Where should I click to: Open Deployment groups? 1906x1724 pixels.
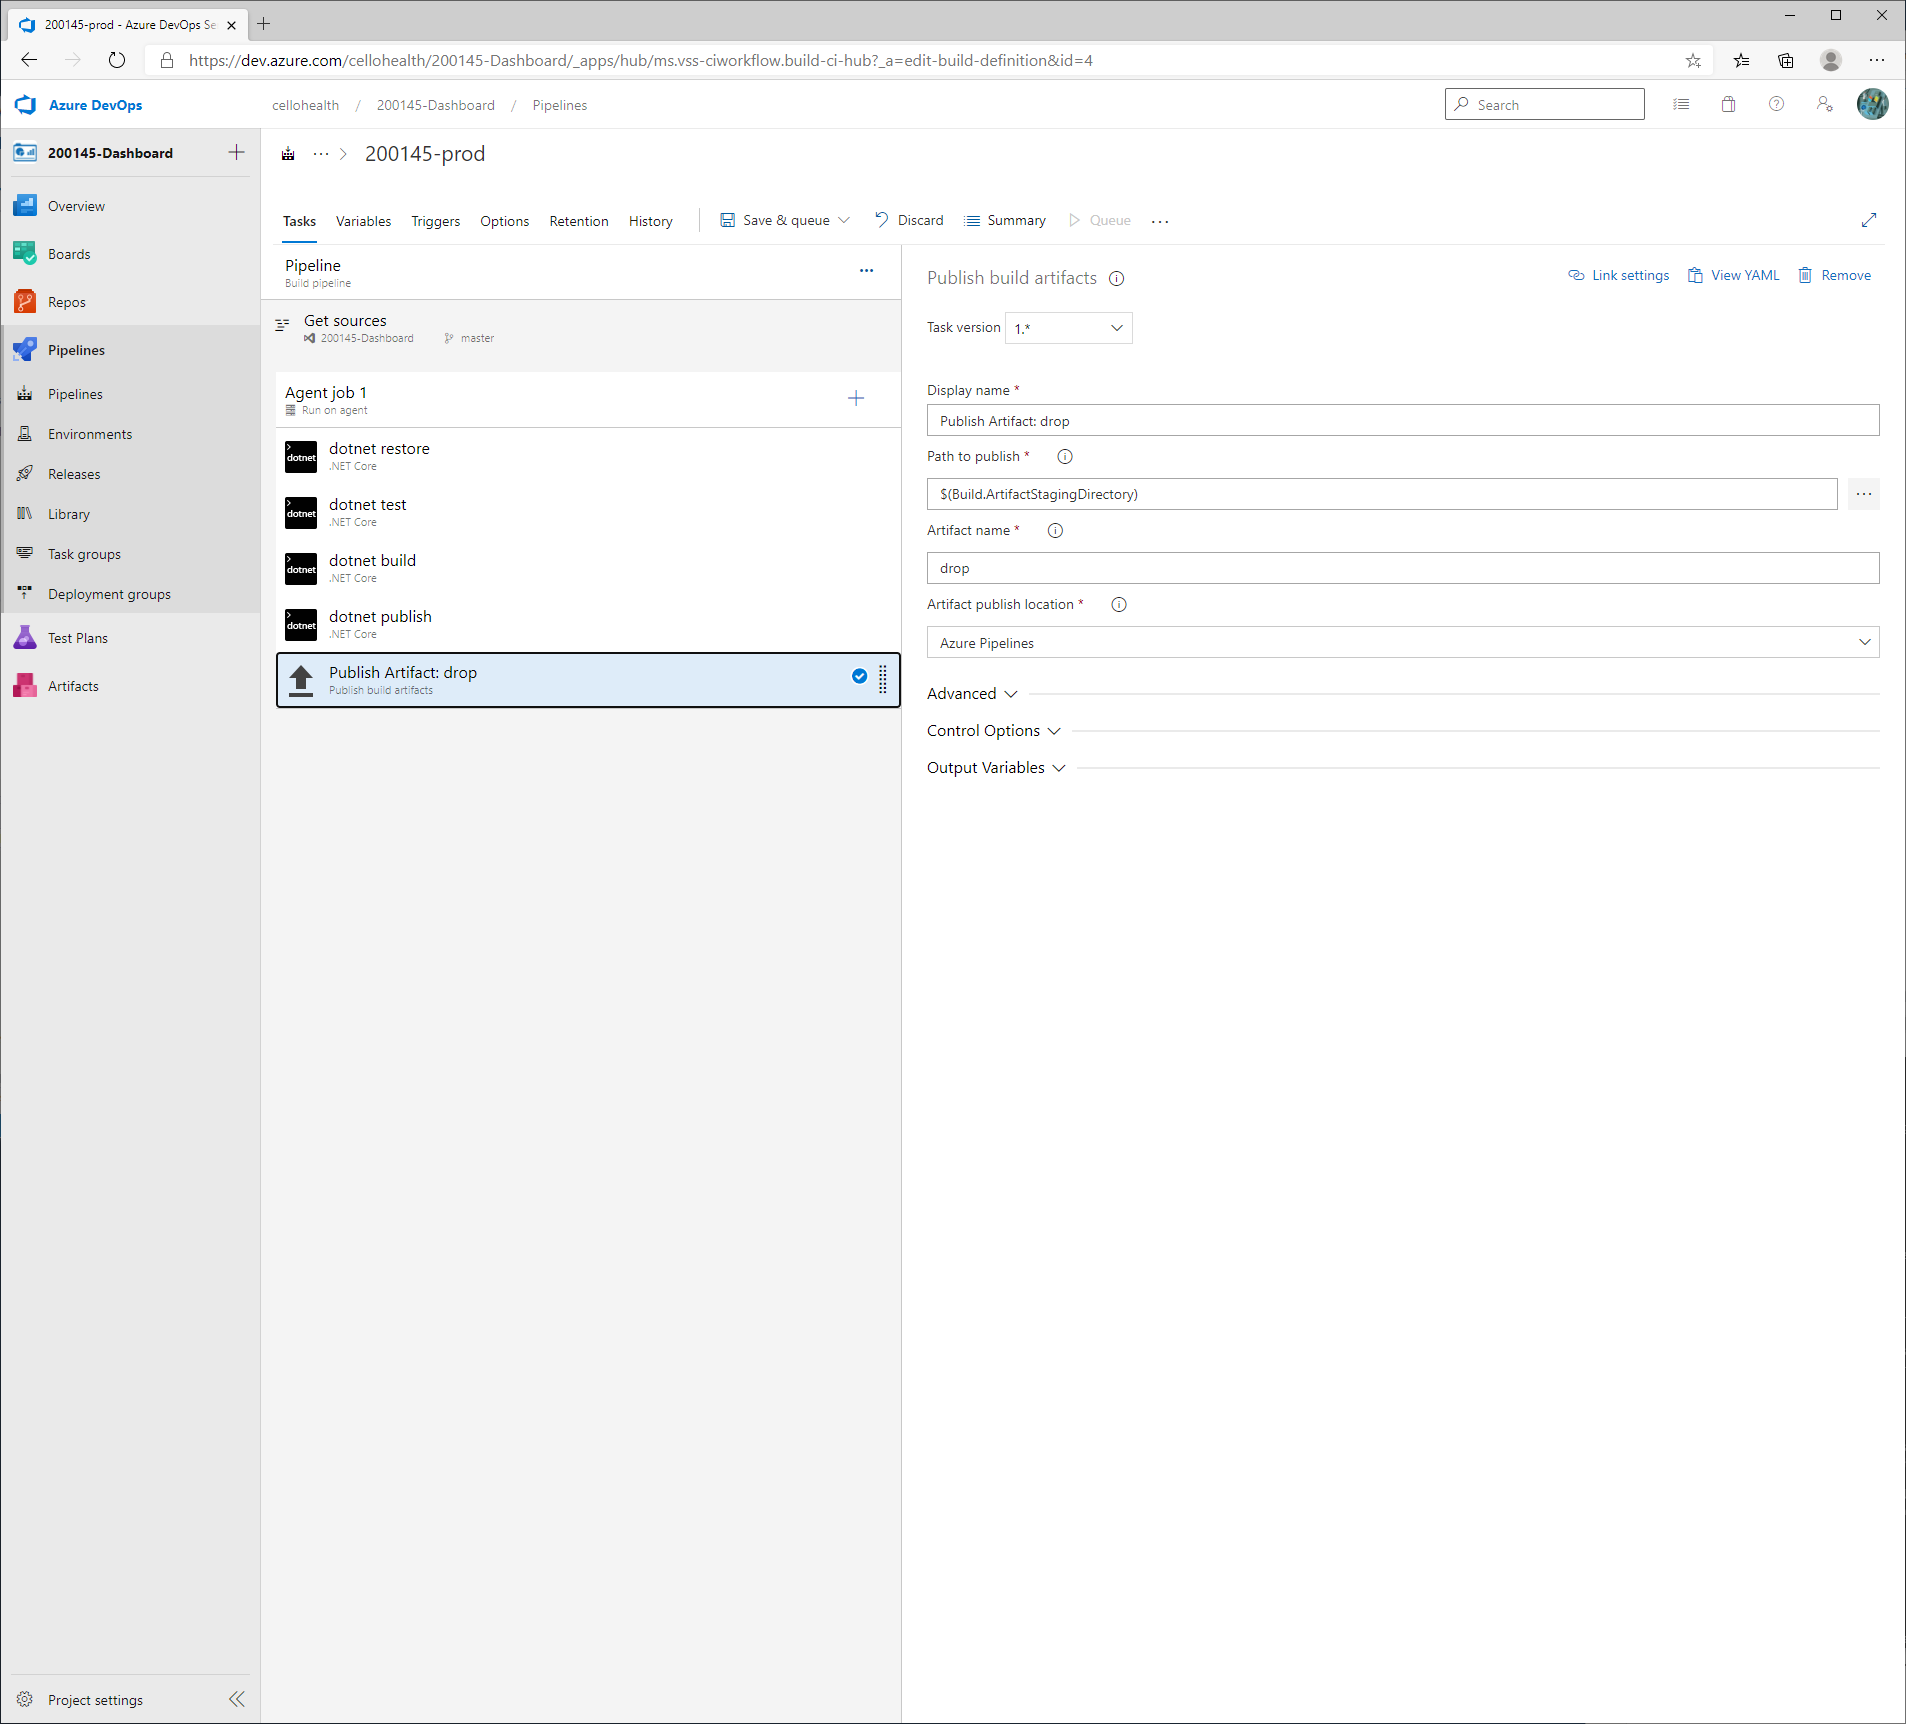[109, 593]
